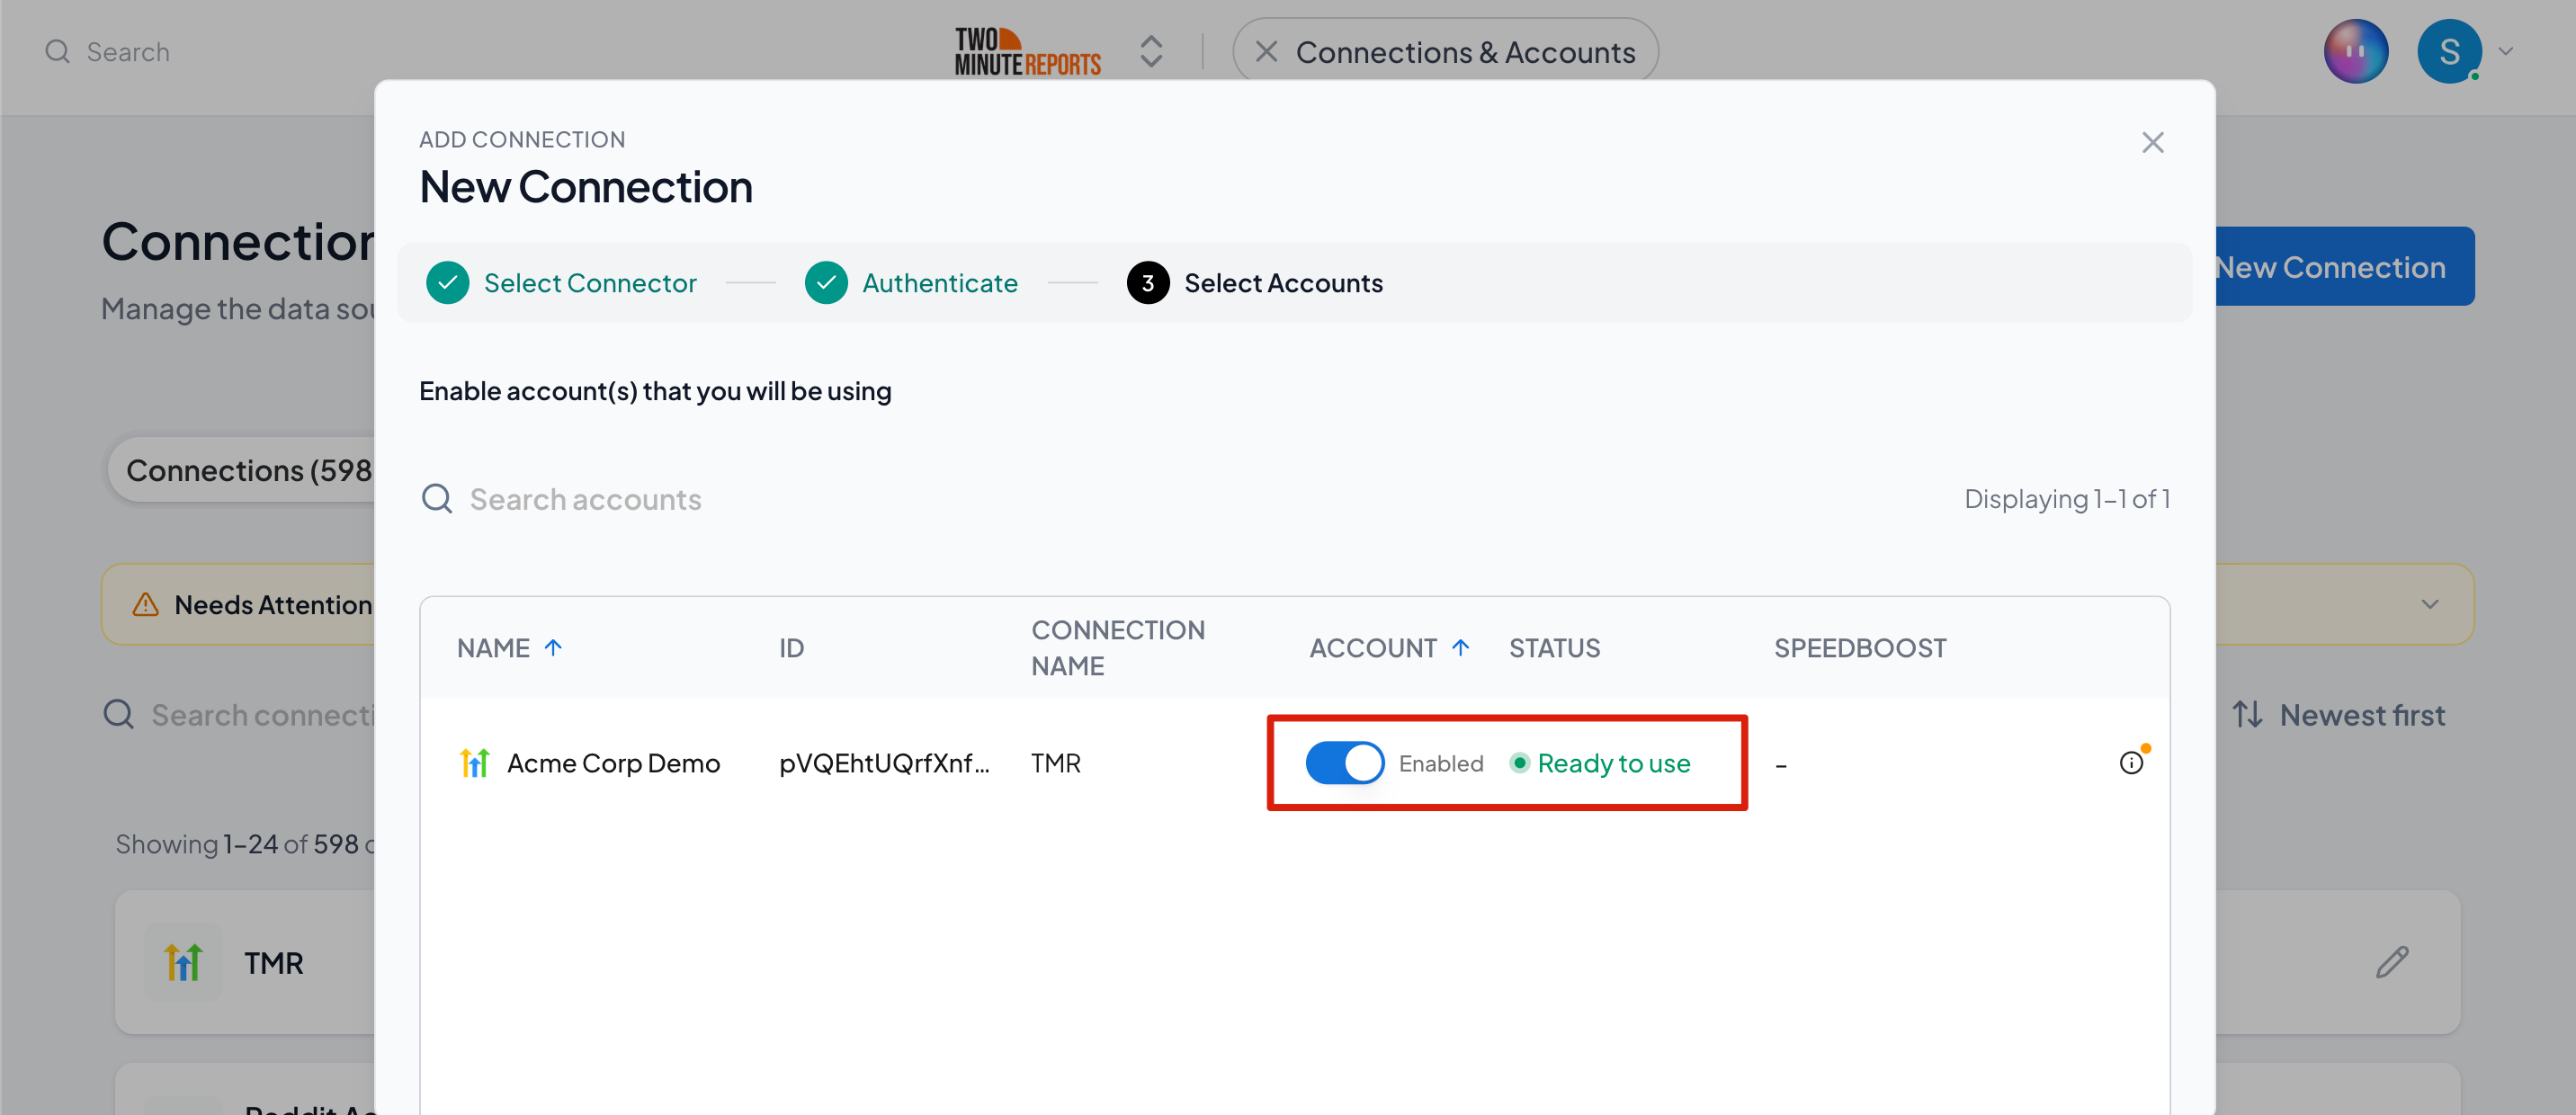
Task: Click the pVQEhtUQrfXnf... ID value
Action: coord(884,763)
